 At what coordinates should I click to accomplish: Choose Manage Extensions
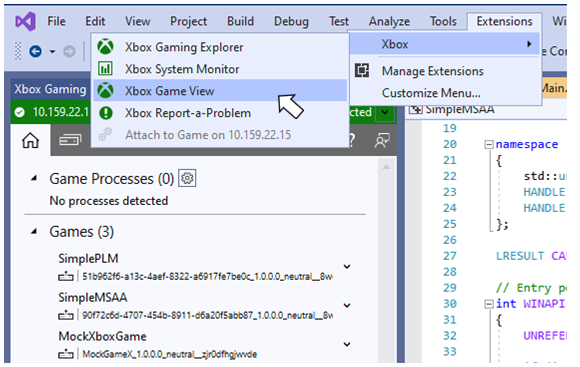(432, 71)
